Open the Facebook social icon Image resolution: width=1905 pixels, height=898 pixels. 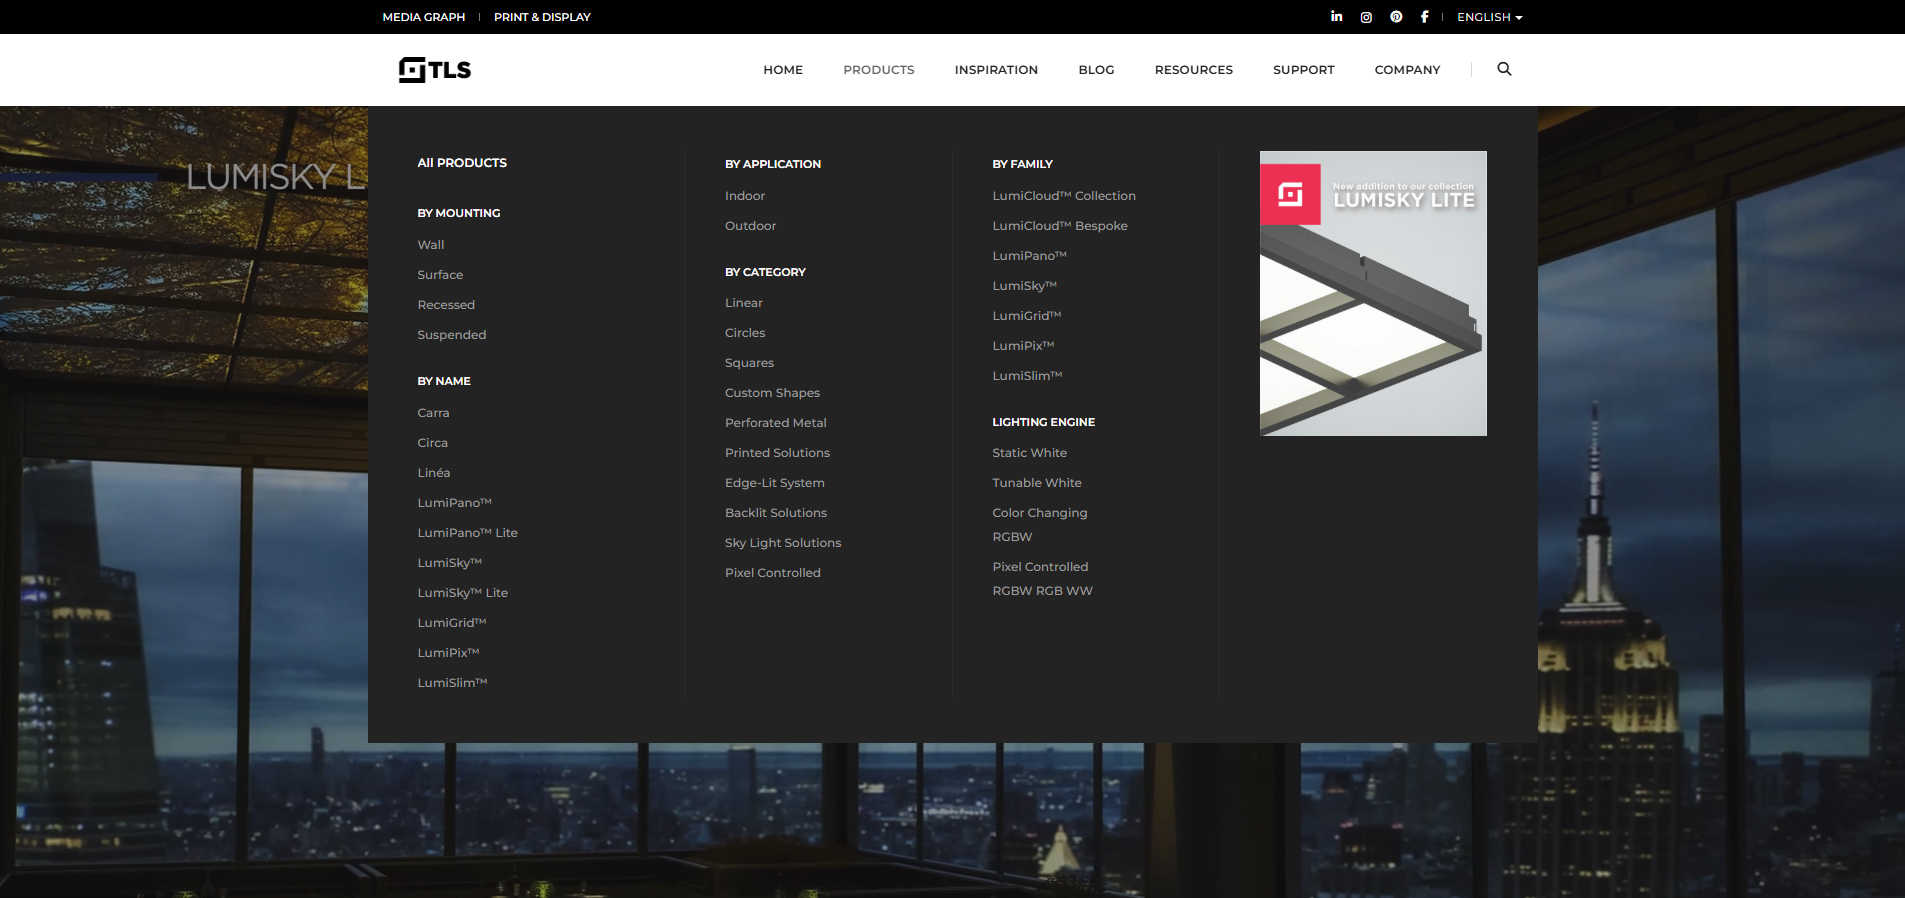pos(1424,17)
